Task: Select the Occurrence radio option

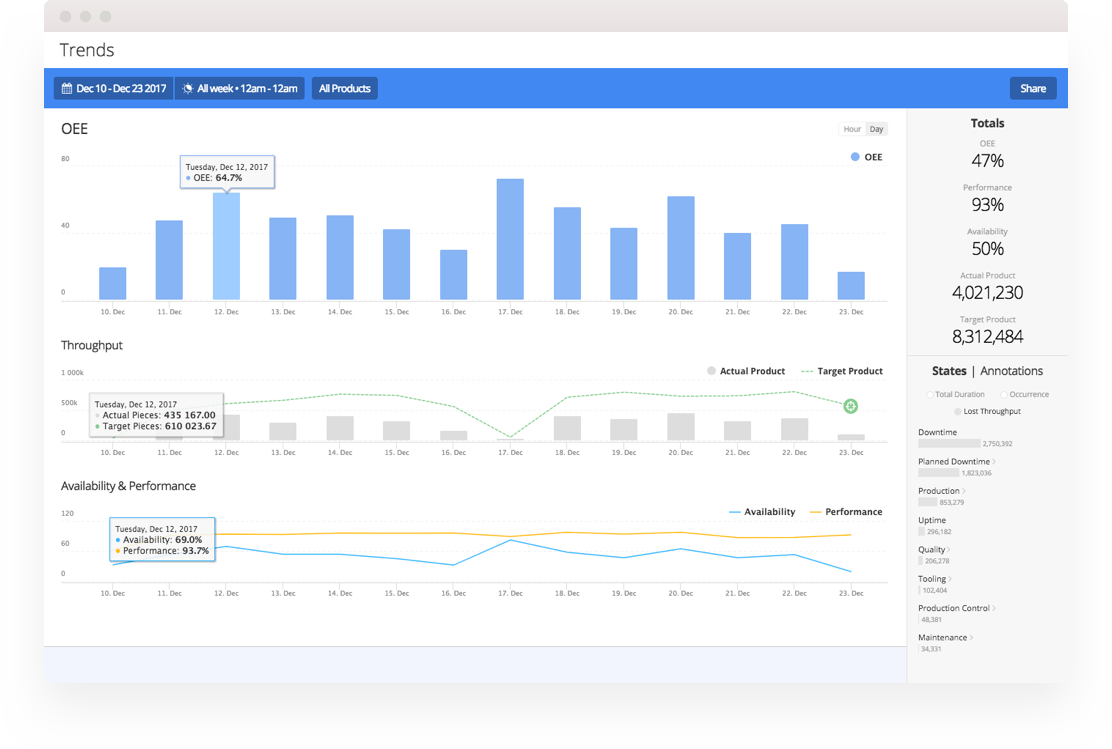Action: 1004,395
